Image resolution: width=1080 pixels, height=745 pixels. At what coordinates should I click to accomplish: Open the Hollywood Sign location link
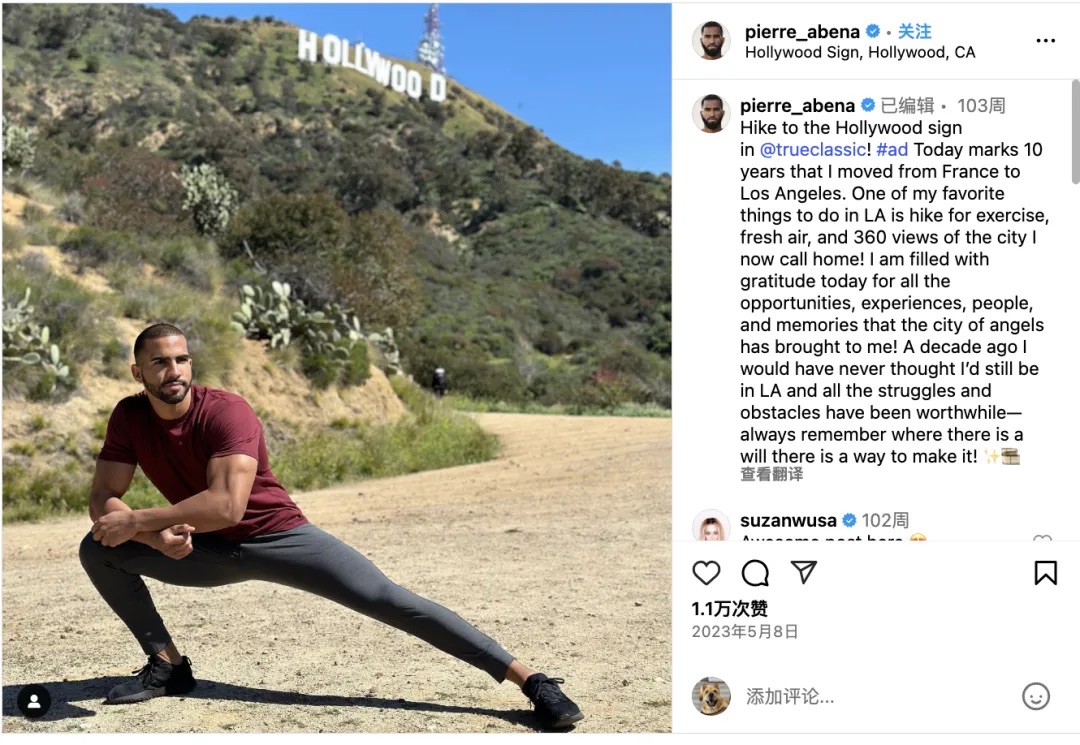pyautogui.click(x=860, y=52)
